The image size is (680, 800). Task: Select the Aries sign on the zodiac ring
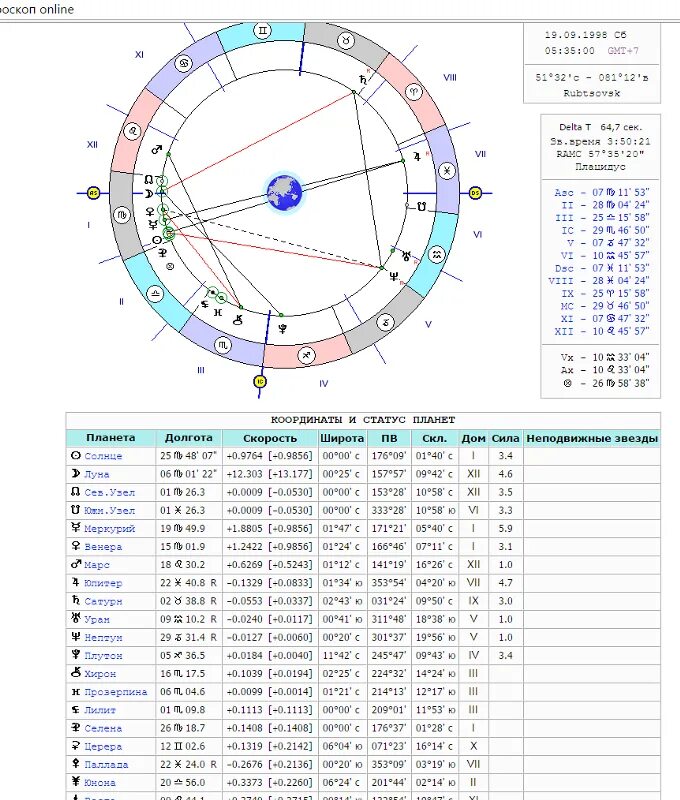(x=414, y=92)
